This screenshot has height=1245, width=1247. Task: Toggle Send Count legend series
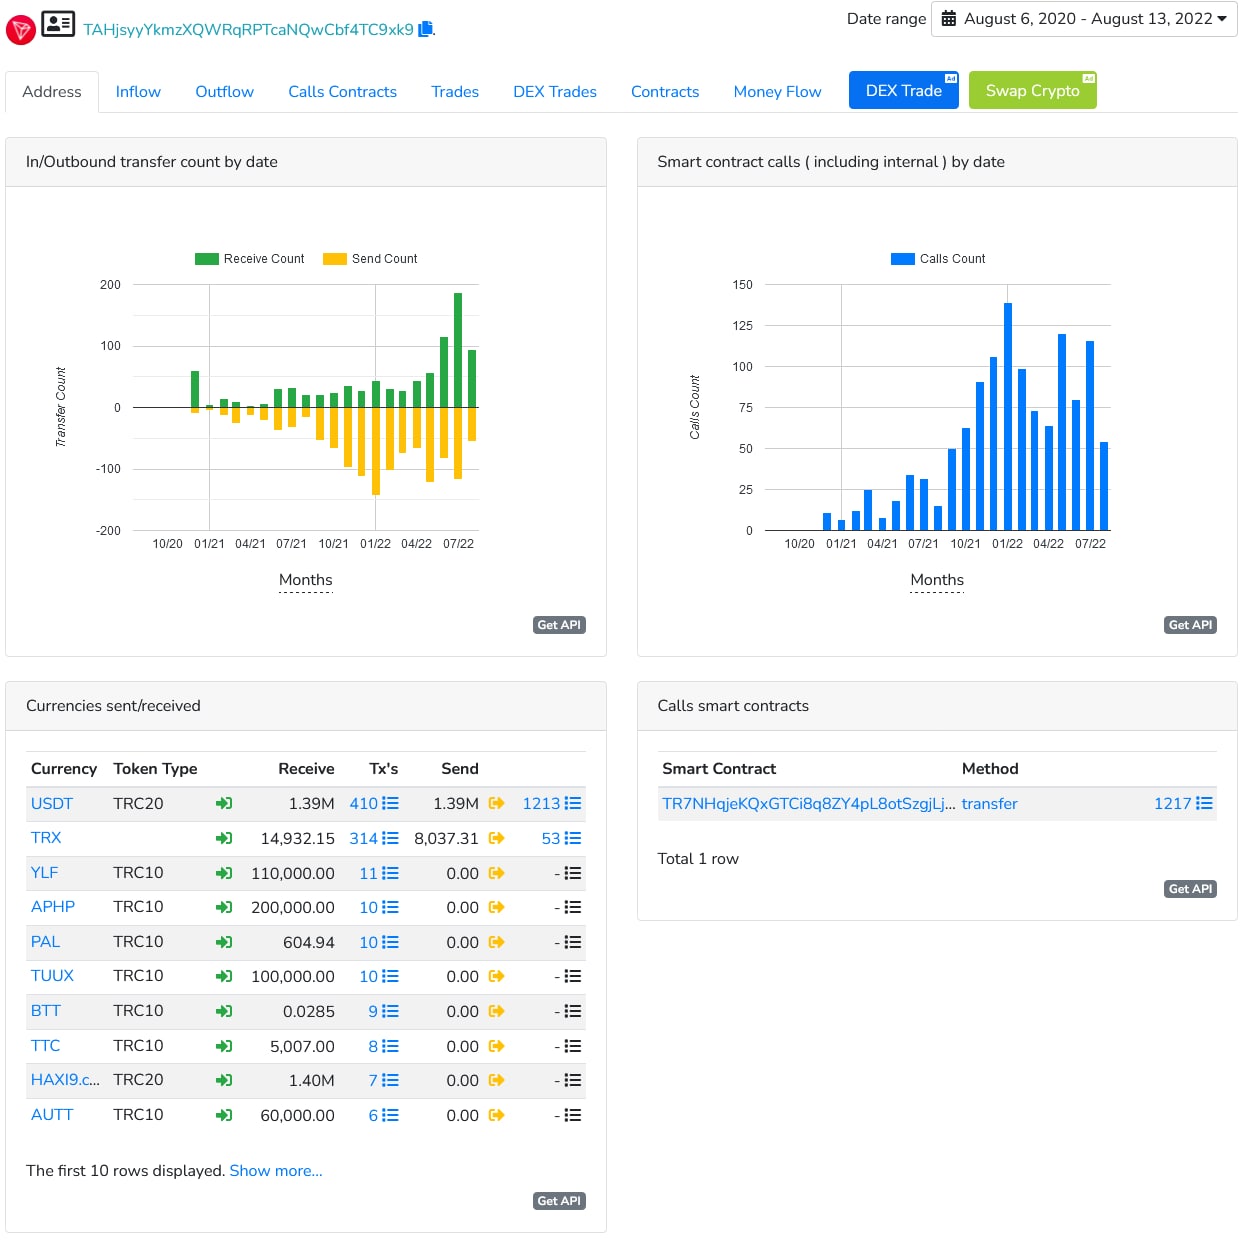(370, 259)
